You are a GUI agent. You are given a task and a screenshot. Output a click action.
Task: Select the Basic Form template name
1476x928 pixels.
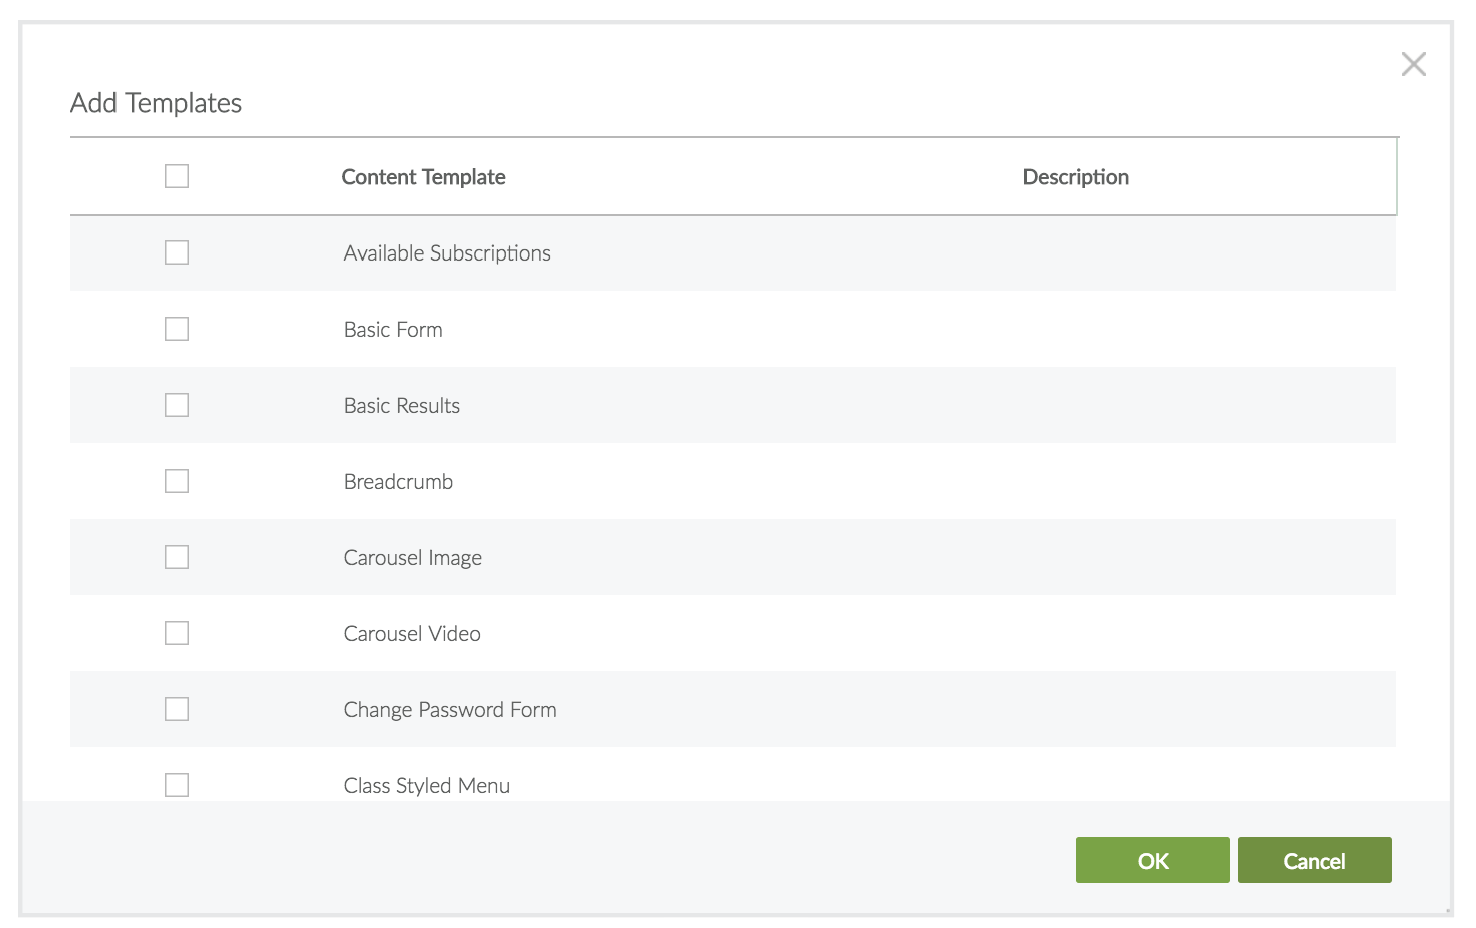point(393,330)
